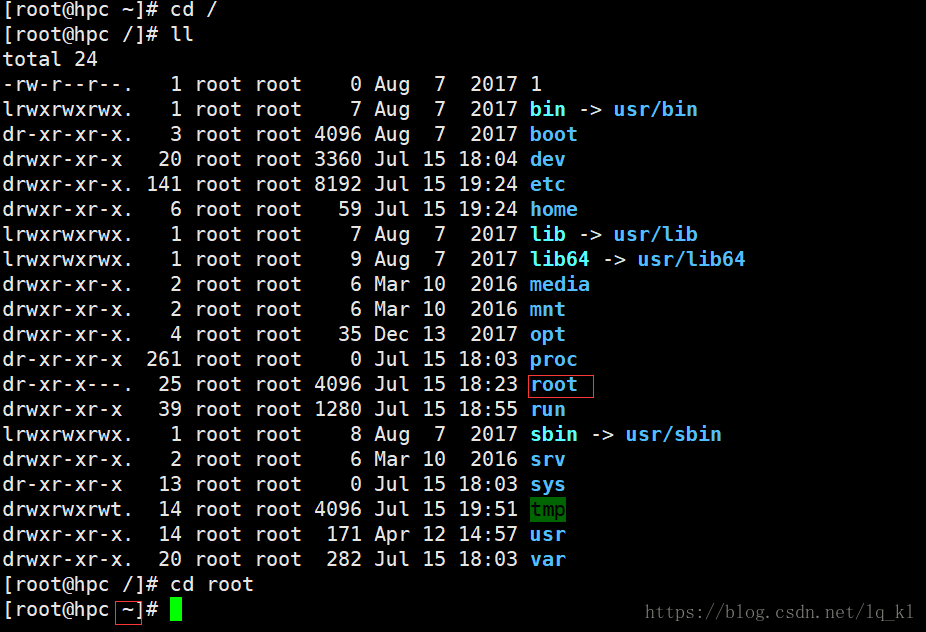Click the home directory name

tap(553, 210)
